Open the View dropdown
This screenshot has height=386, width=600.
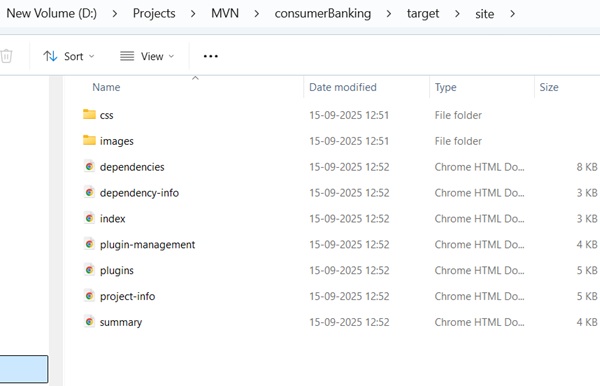point(147,56)
